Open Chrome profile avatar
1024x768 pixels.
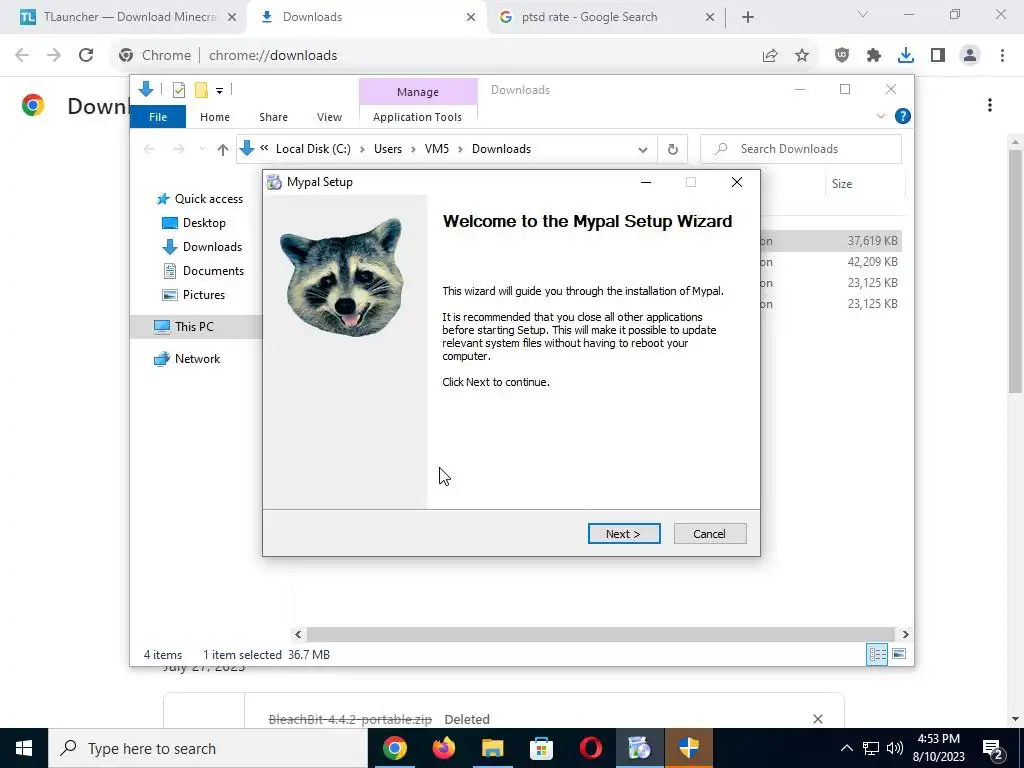(970, 56)
